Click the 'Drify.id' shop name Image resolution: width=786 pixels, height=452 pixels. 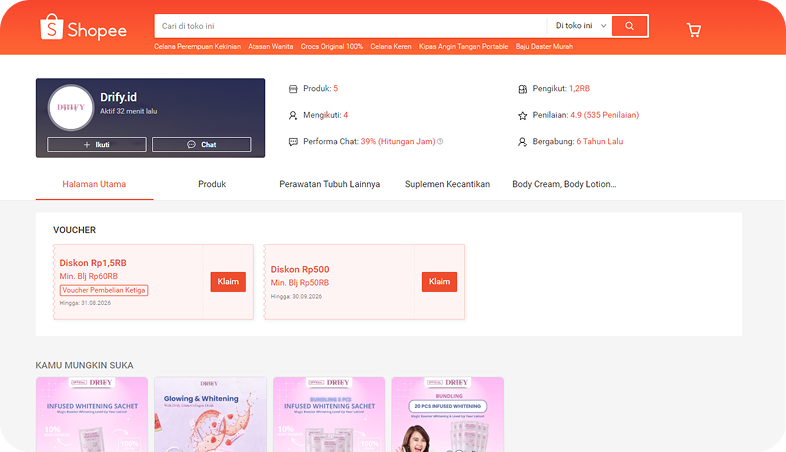click(x=118, y=97)
